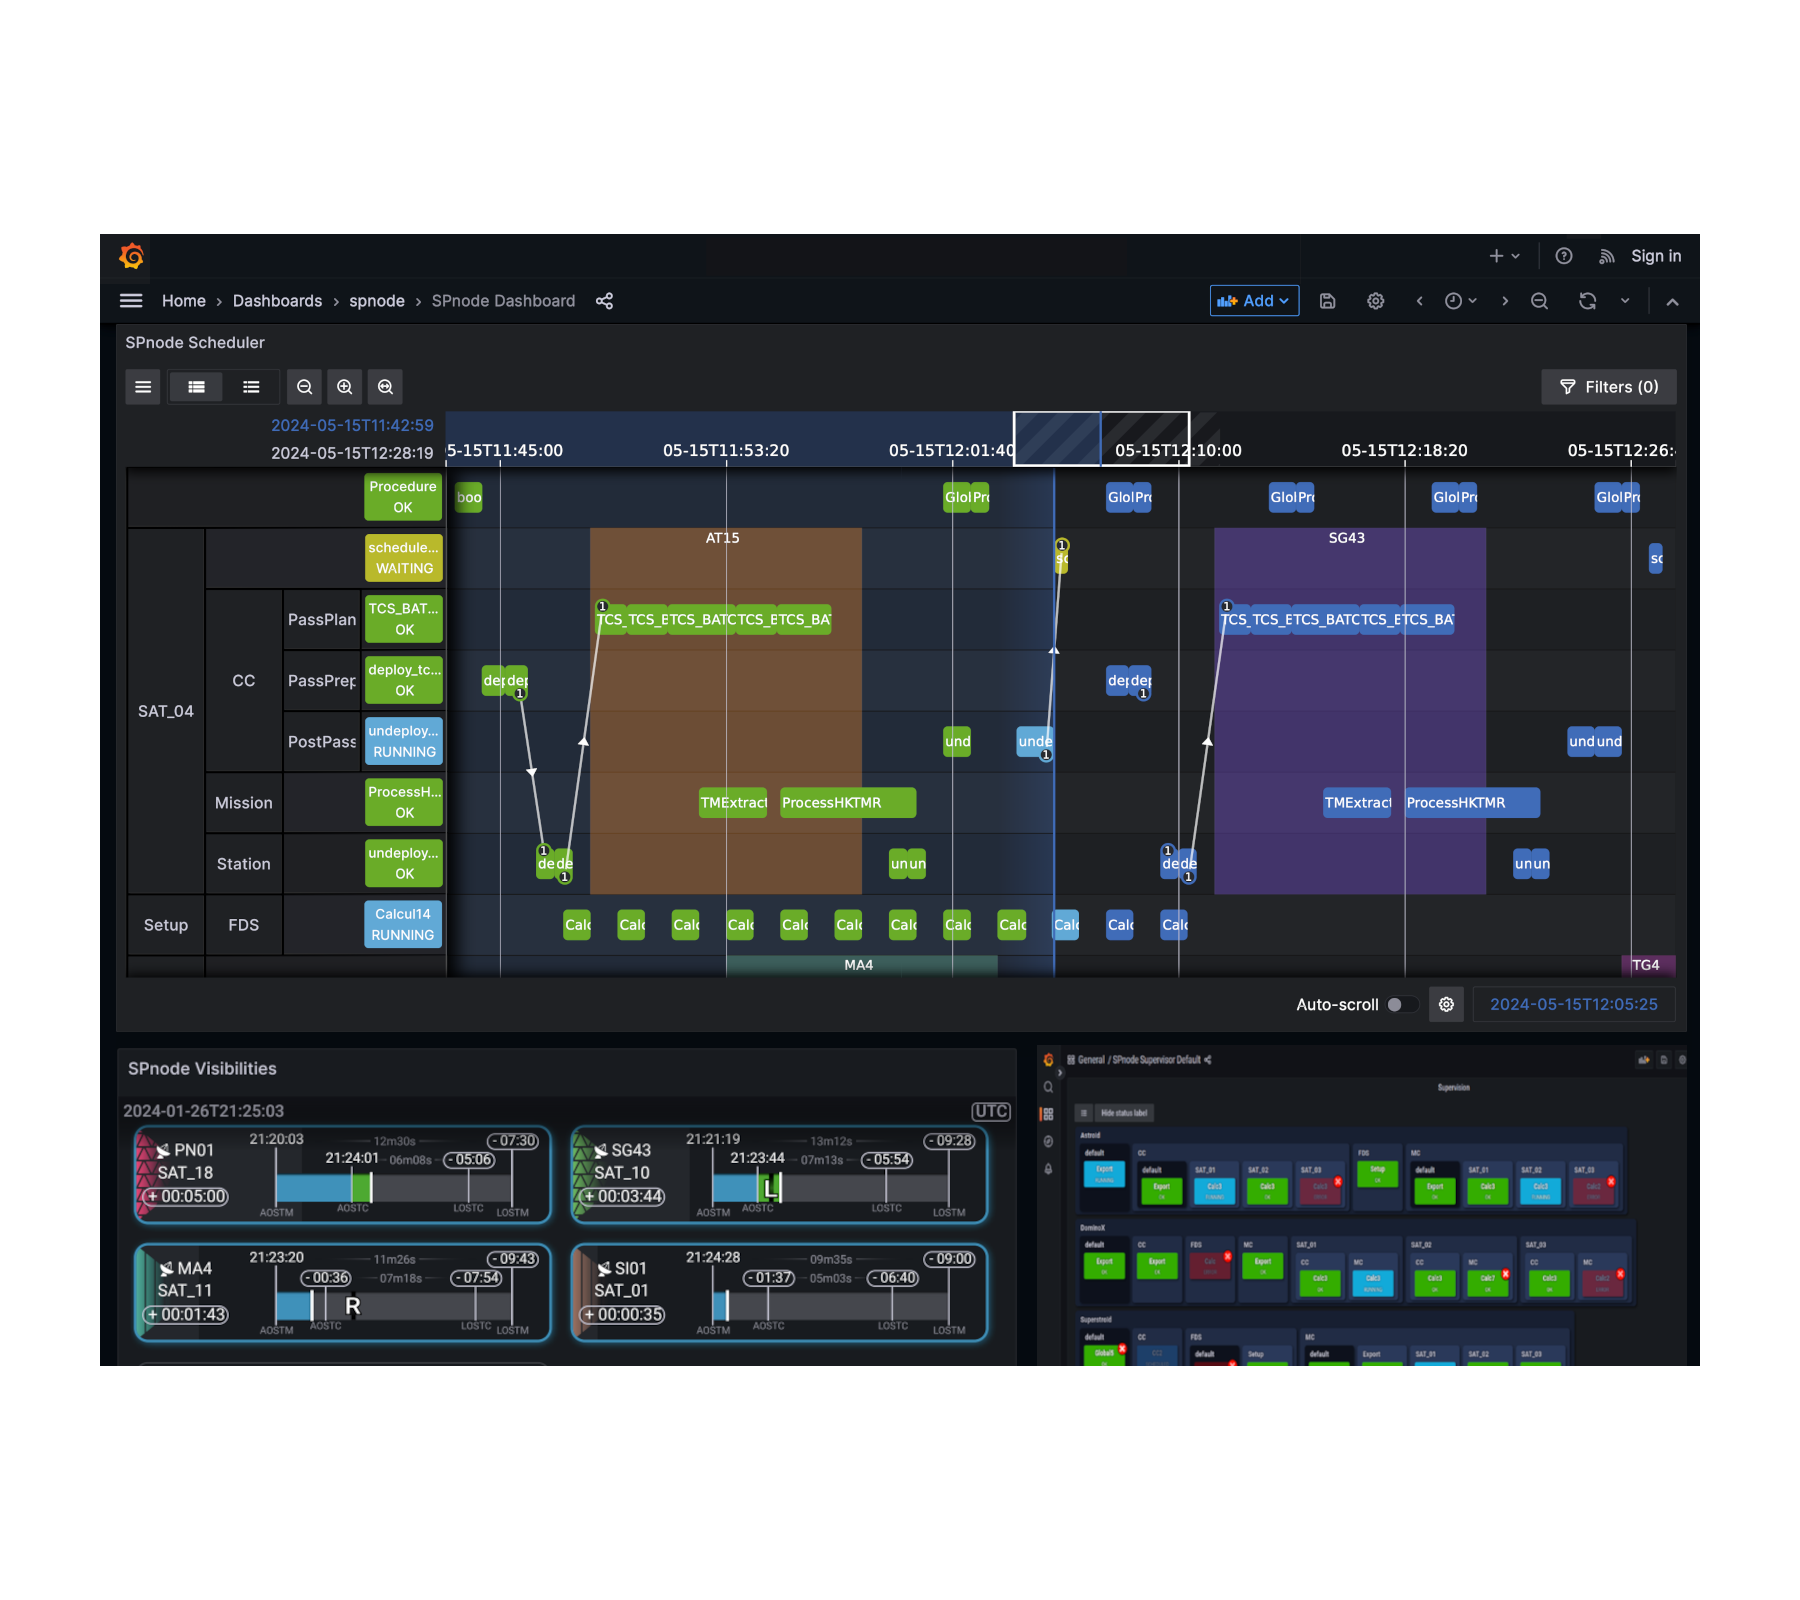Expand refresh interval dropdown arrow
This screenshot has height=1600, width=1800.
(1625, 301)
